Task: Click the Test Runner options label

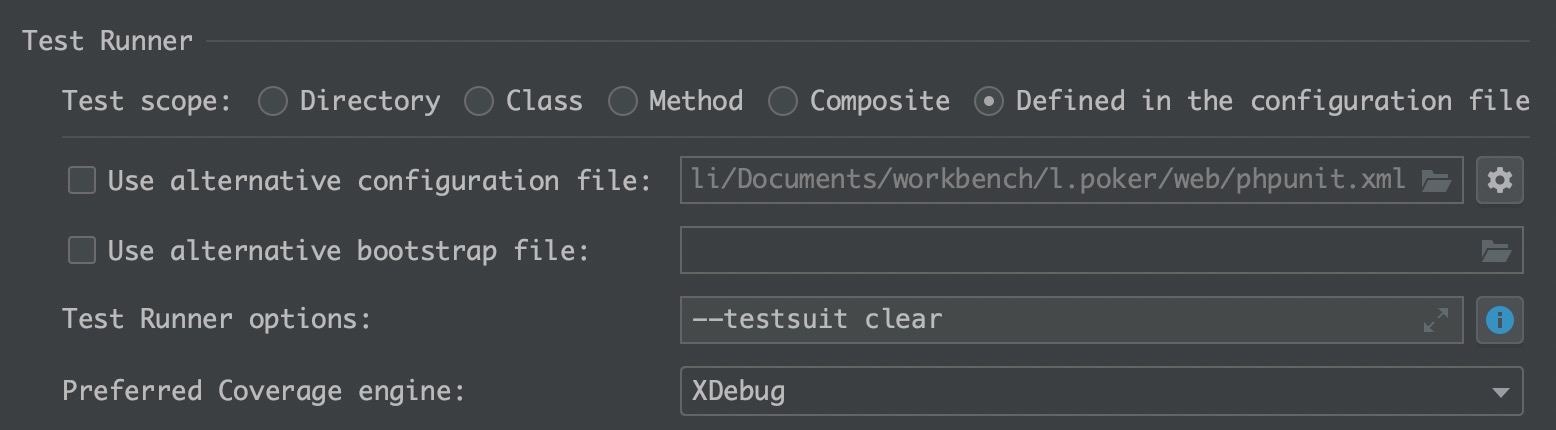Action: click(216, 320)
